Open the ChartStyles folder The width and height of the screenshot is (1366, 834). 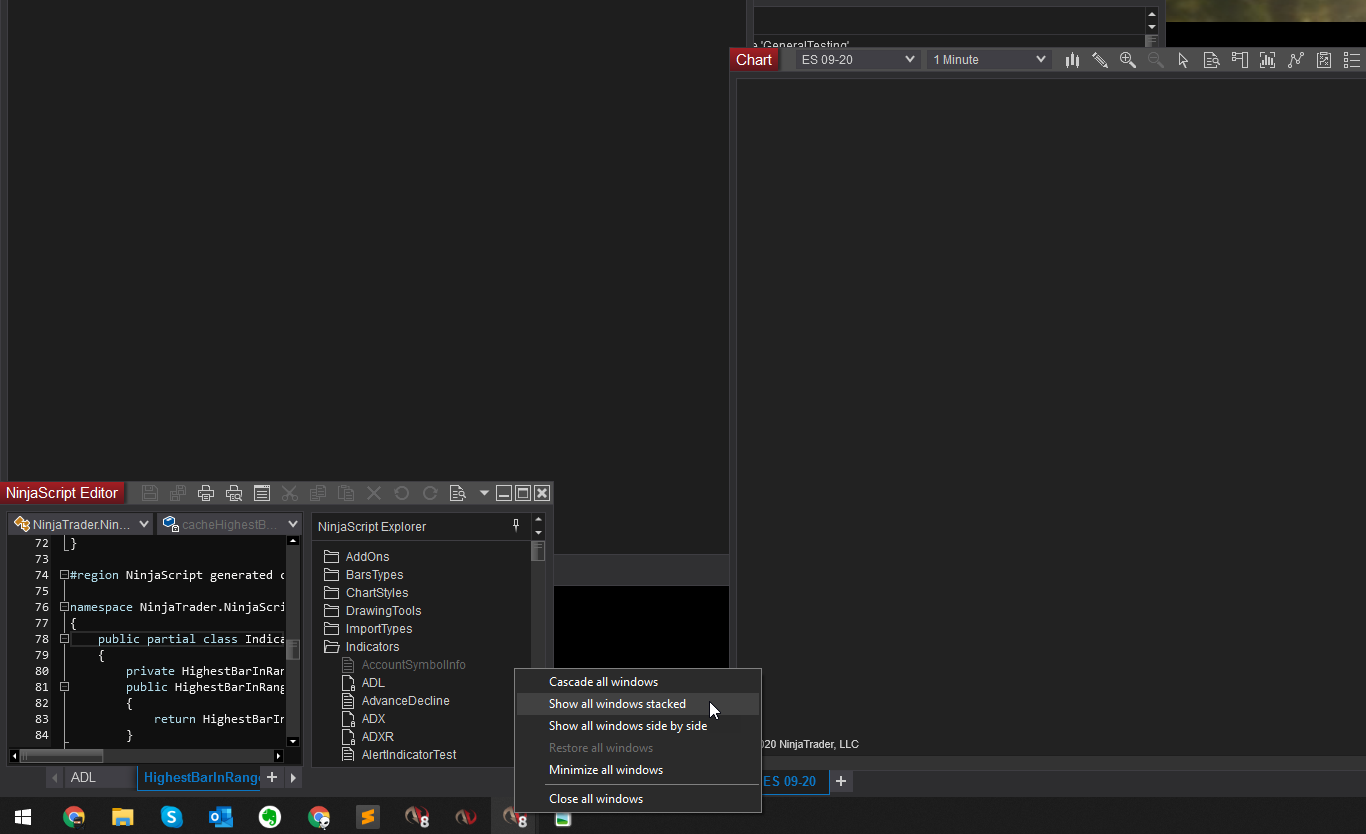coord(366,593)
